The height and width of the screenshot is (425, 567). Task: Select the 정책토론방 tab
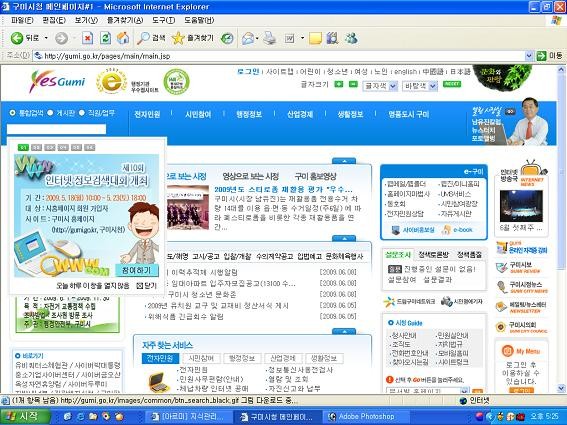433,255
